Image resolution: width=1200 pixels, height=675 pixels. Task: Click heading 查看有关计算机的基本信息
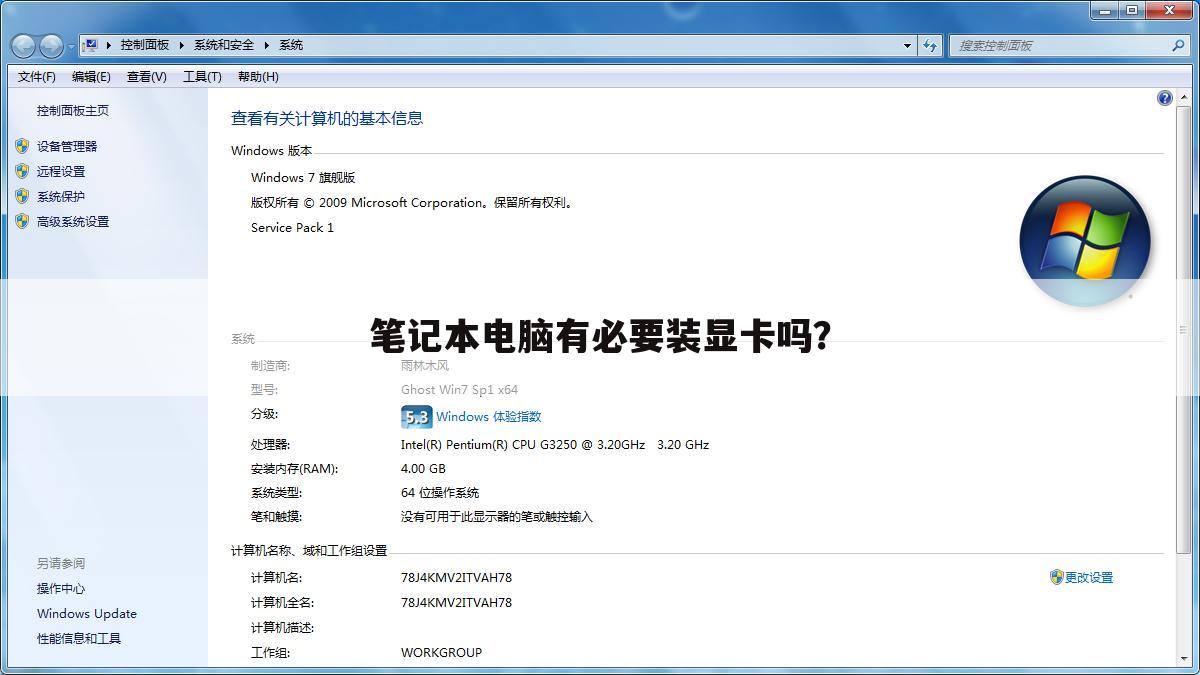(x=327, y=118)
